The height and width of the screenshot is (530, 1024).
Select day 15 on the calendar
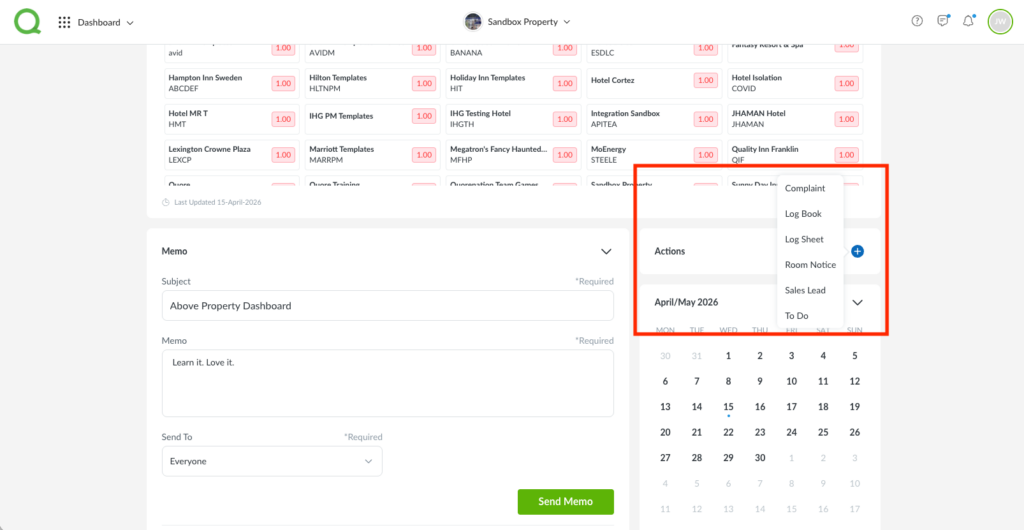point(728,407)
